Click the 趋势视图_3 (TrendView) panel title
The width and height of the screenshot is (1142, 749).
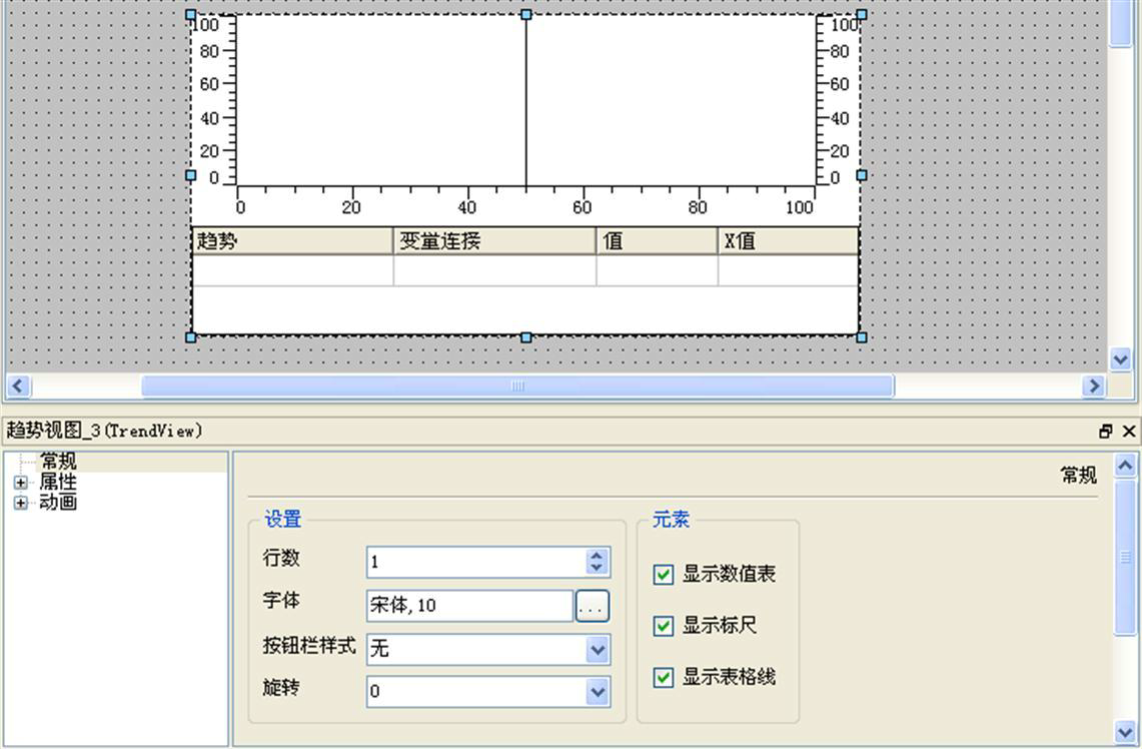[104, 431]
